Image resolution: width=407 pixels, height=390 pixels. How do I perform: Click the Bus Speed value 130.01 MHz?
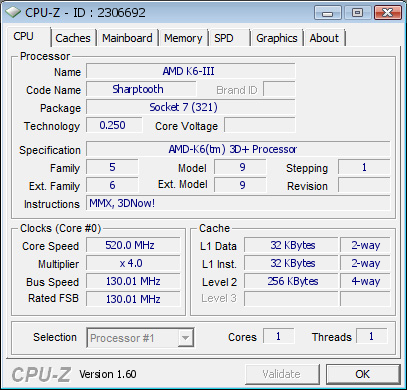[x=133, y=281]
